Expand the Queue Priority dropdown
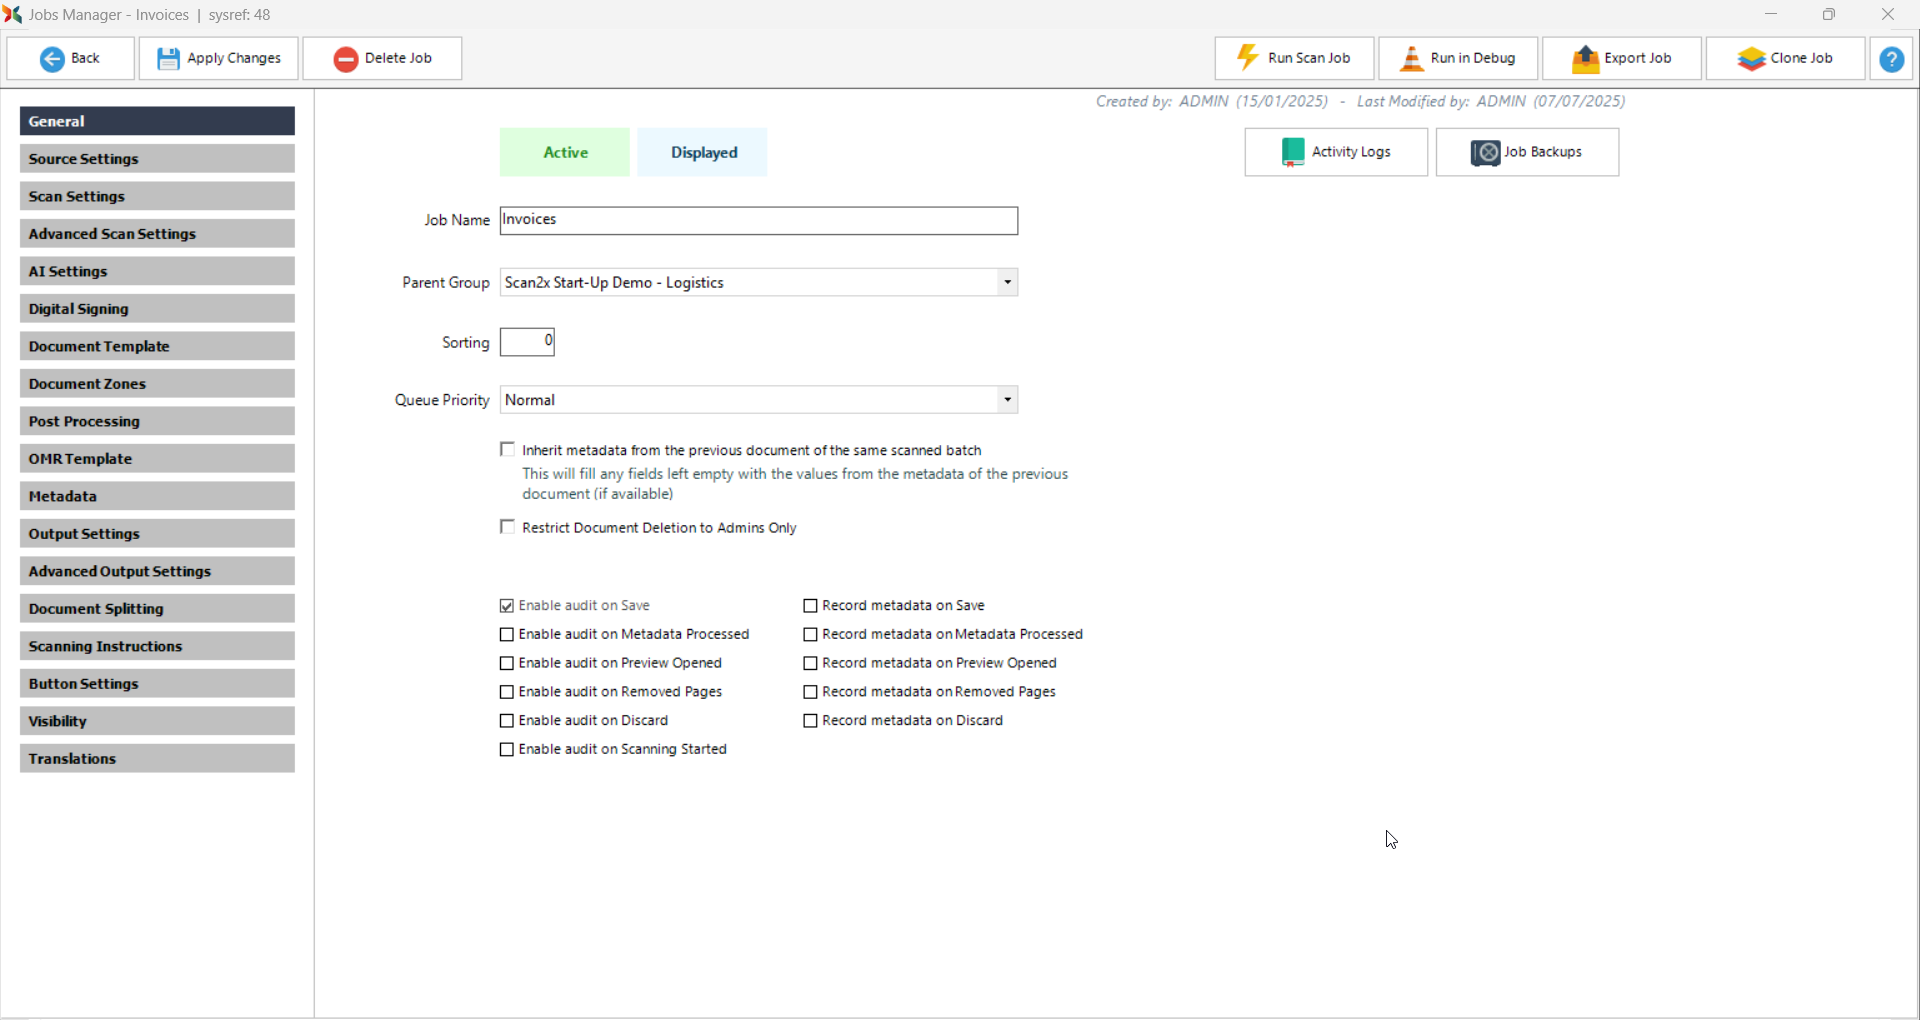 [x=1007, y=400]
